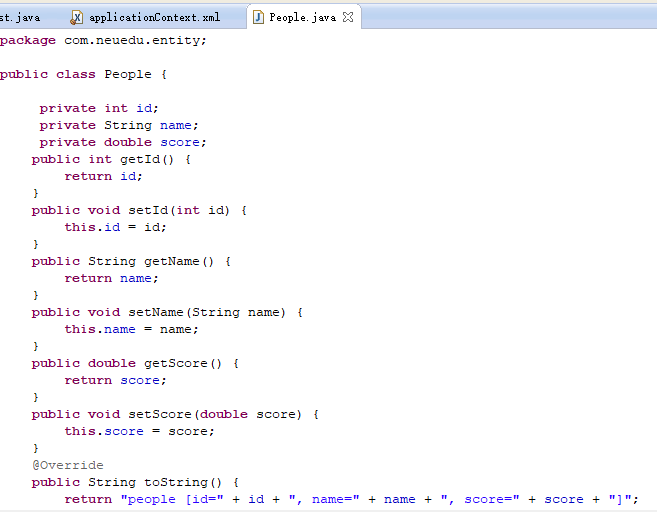Select the People.java editor tab

tap(302, 18)
